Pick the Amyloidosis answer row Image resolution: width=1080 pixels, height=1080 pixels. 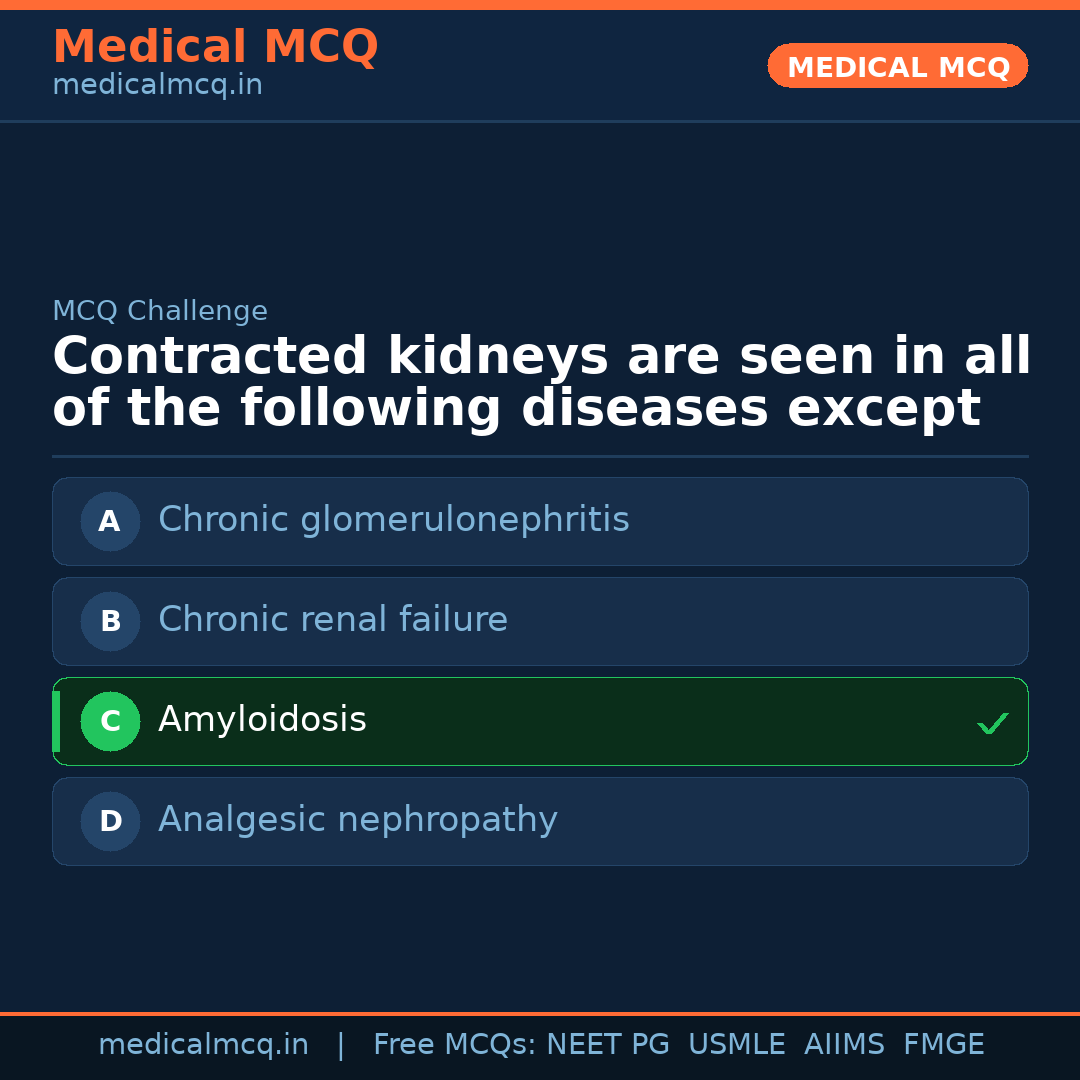pos(540,721)
